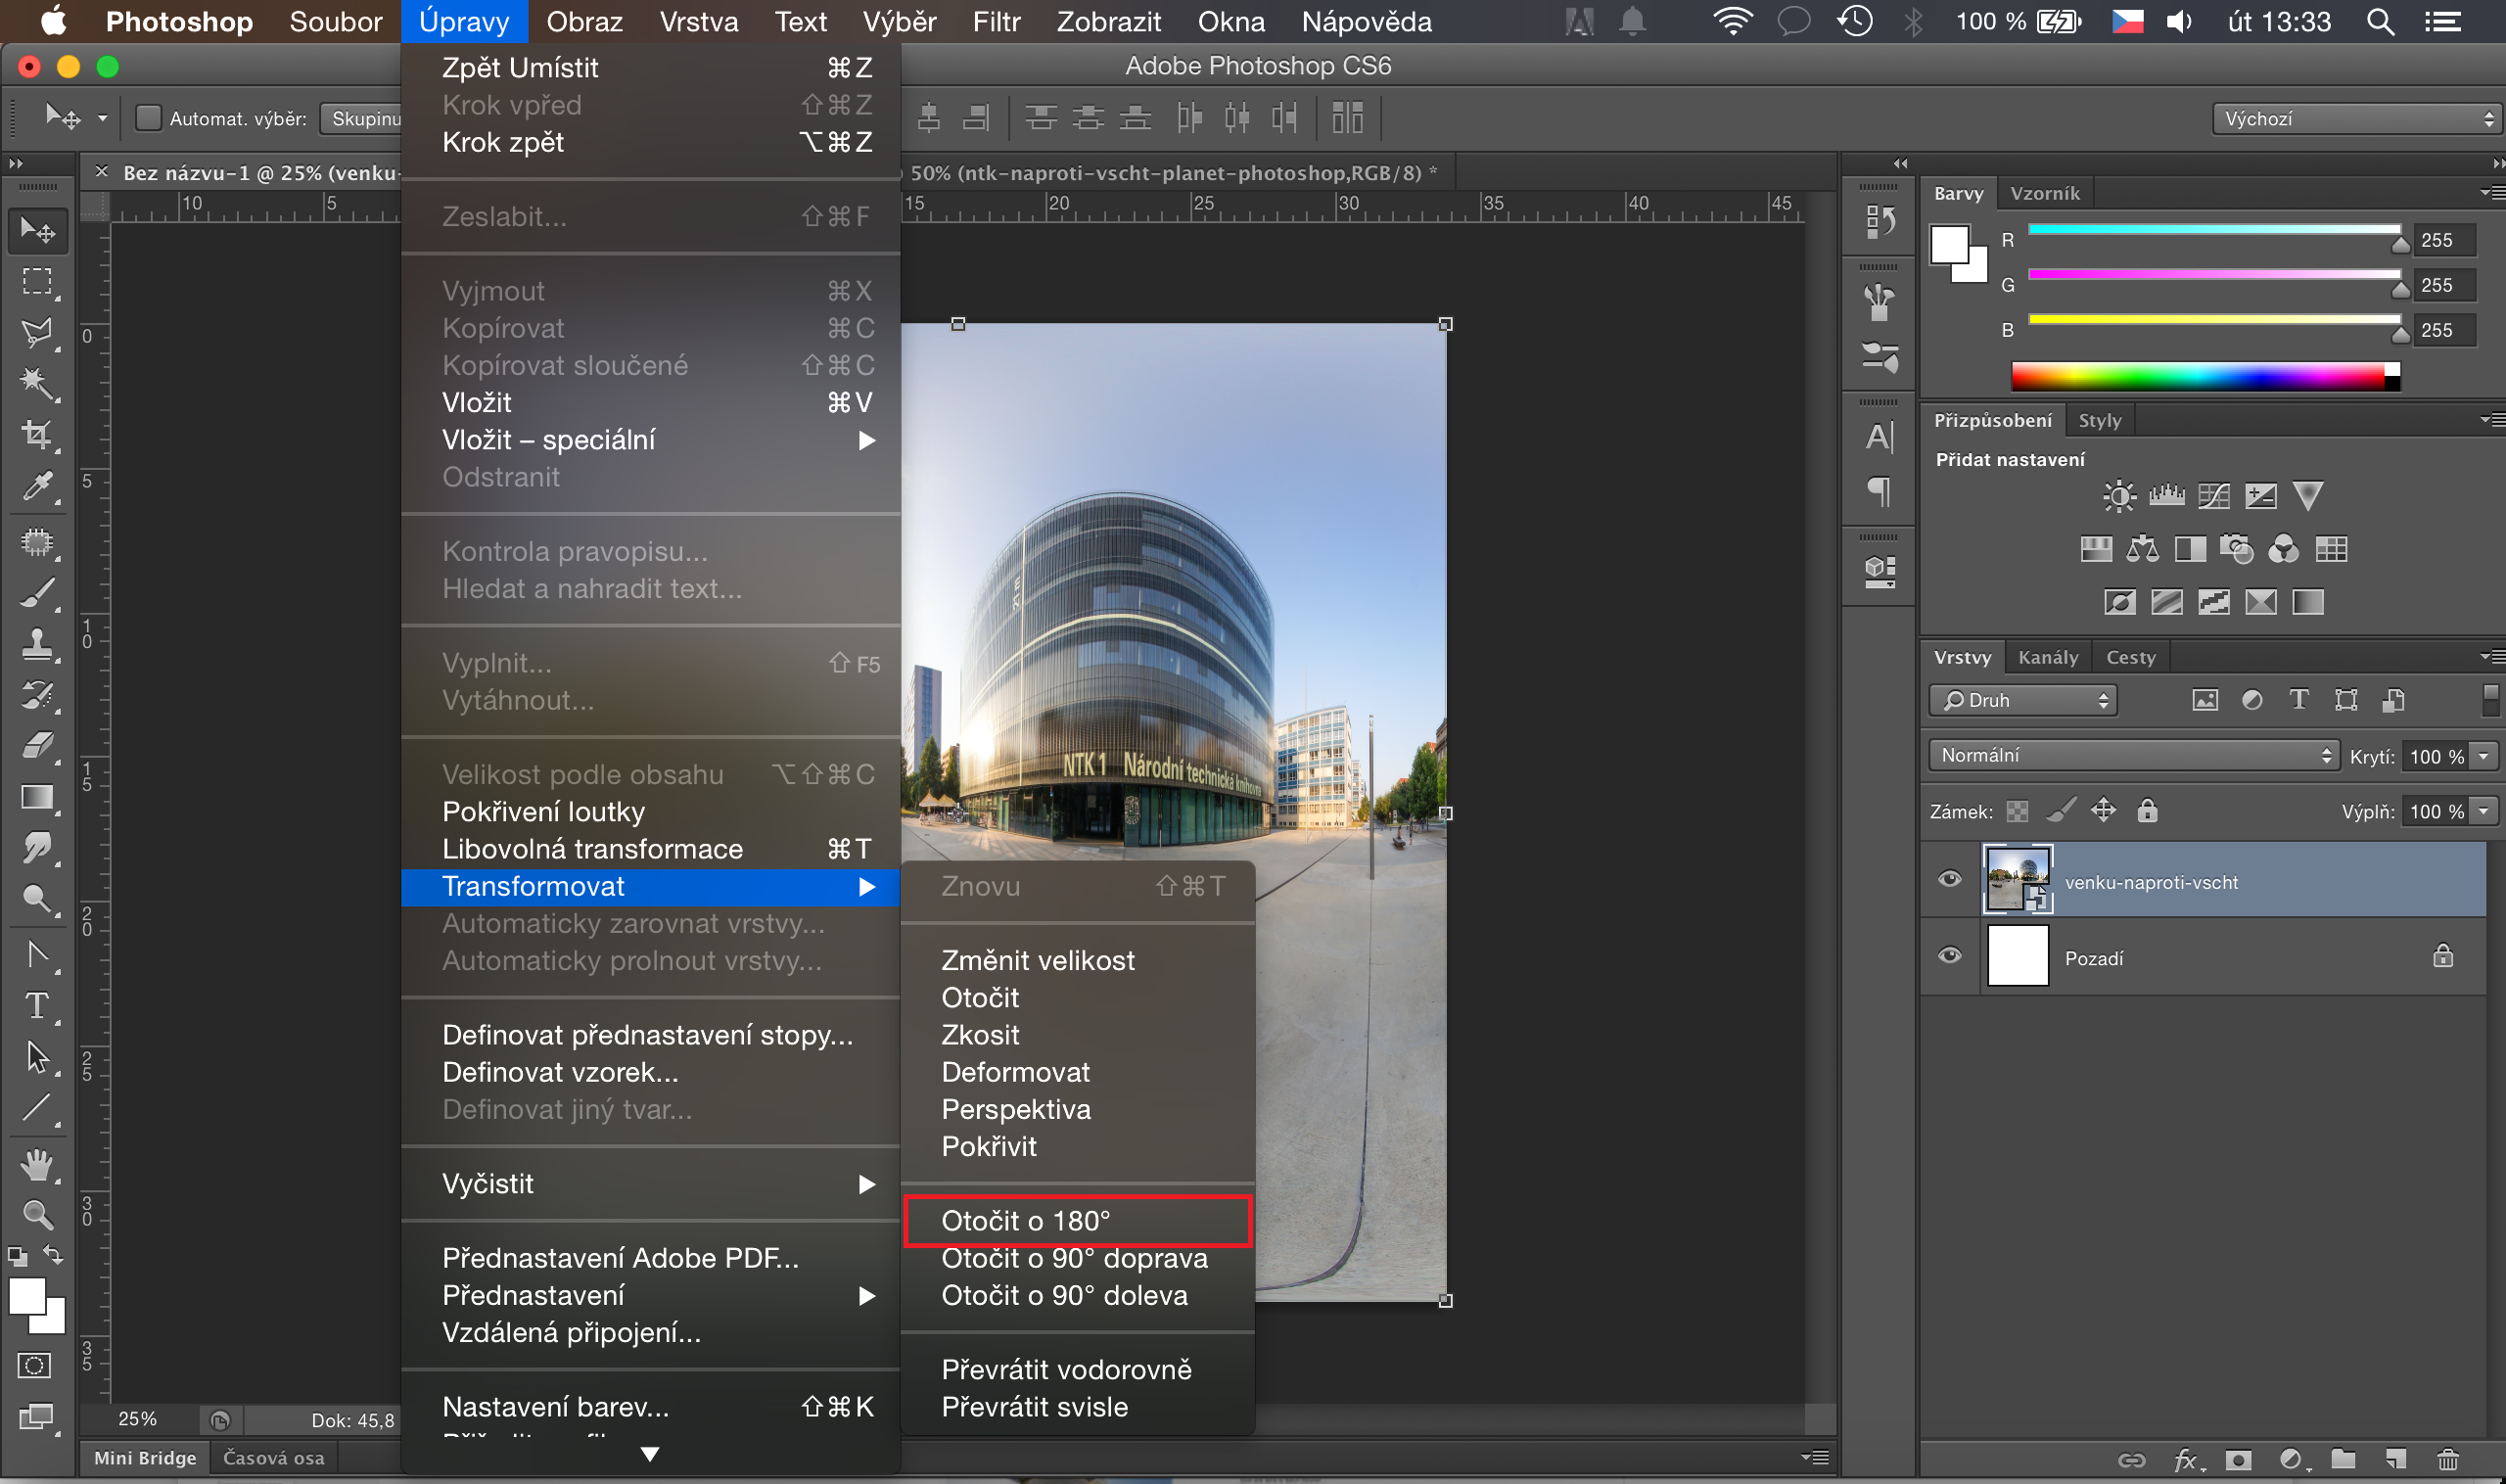The image size is (2506, 1484).
Task: Enable the Automat. výběr checkbox
Action: point(148,118)
